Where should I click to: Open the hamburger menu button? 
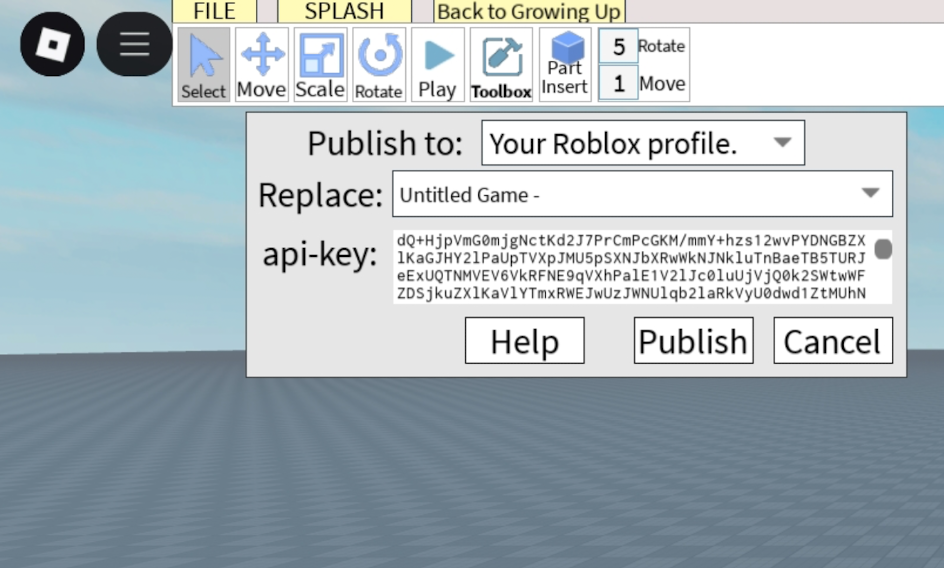(134, 44)
